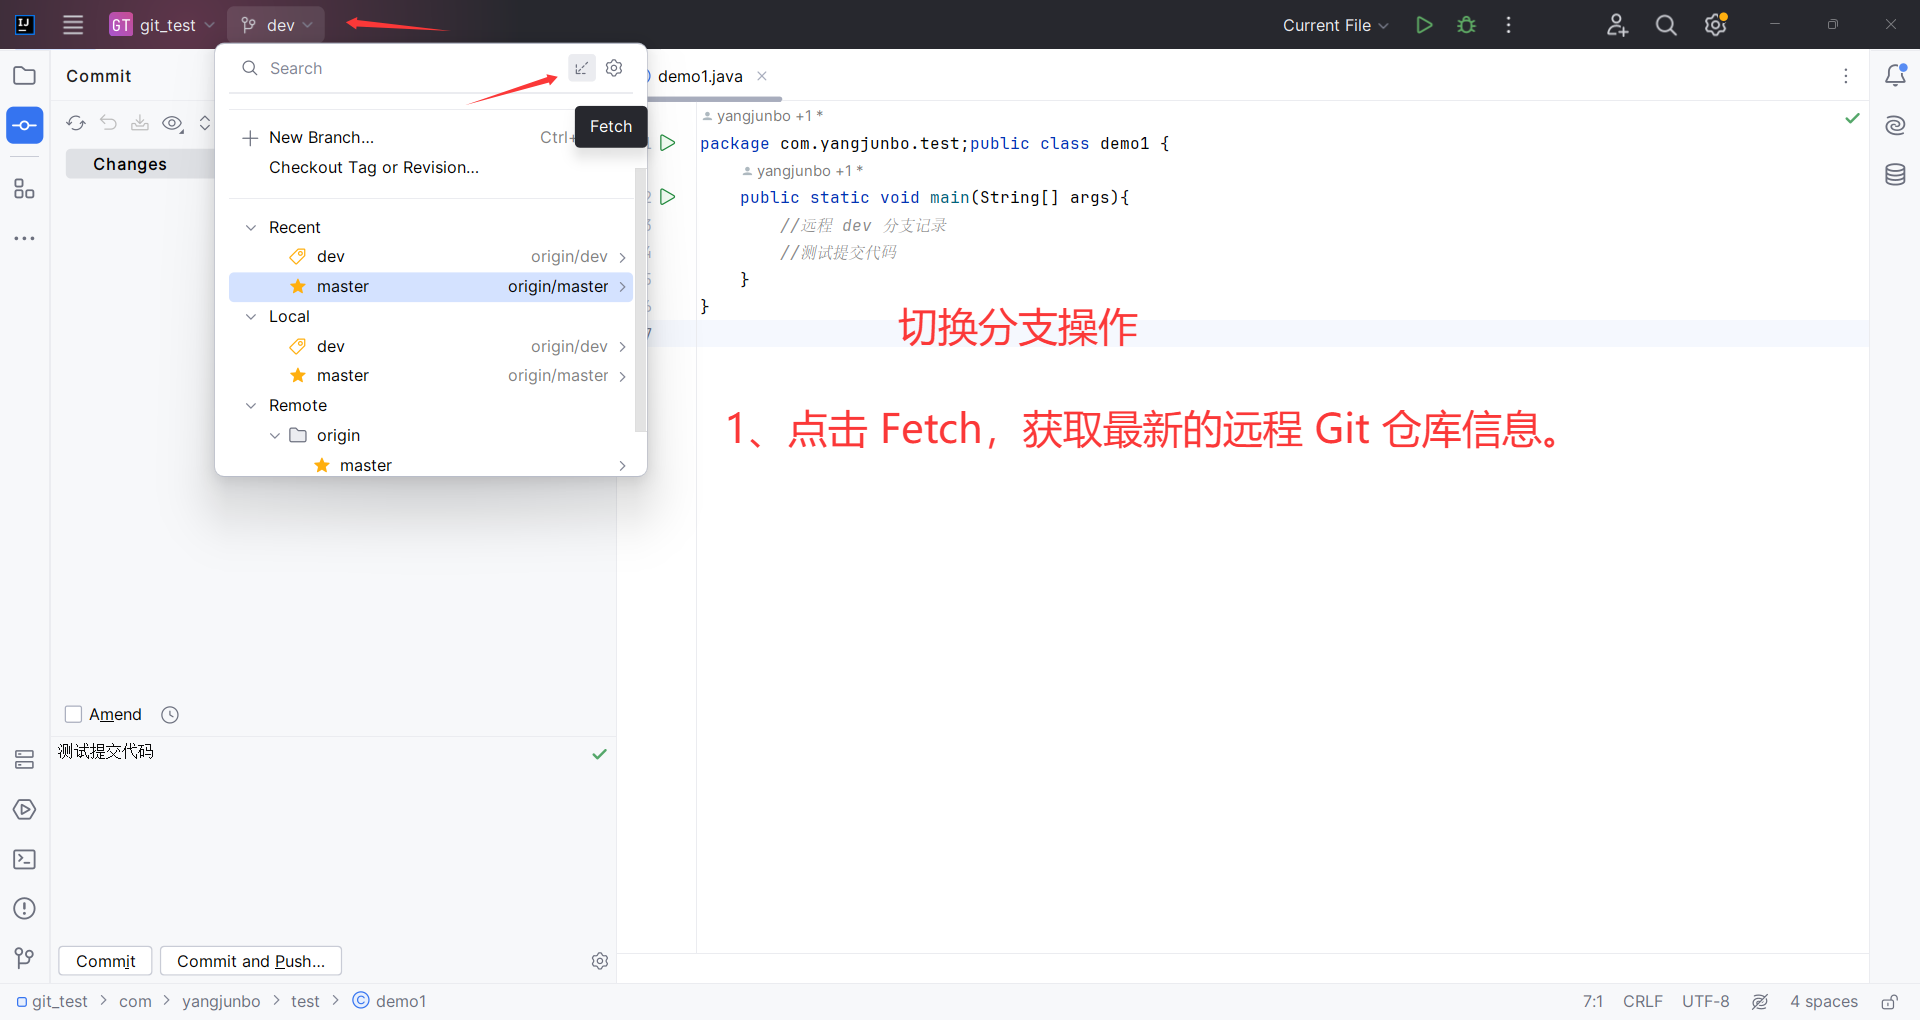Refresh changes in the Commit panel

point(75,123)
